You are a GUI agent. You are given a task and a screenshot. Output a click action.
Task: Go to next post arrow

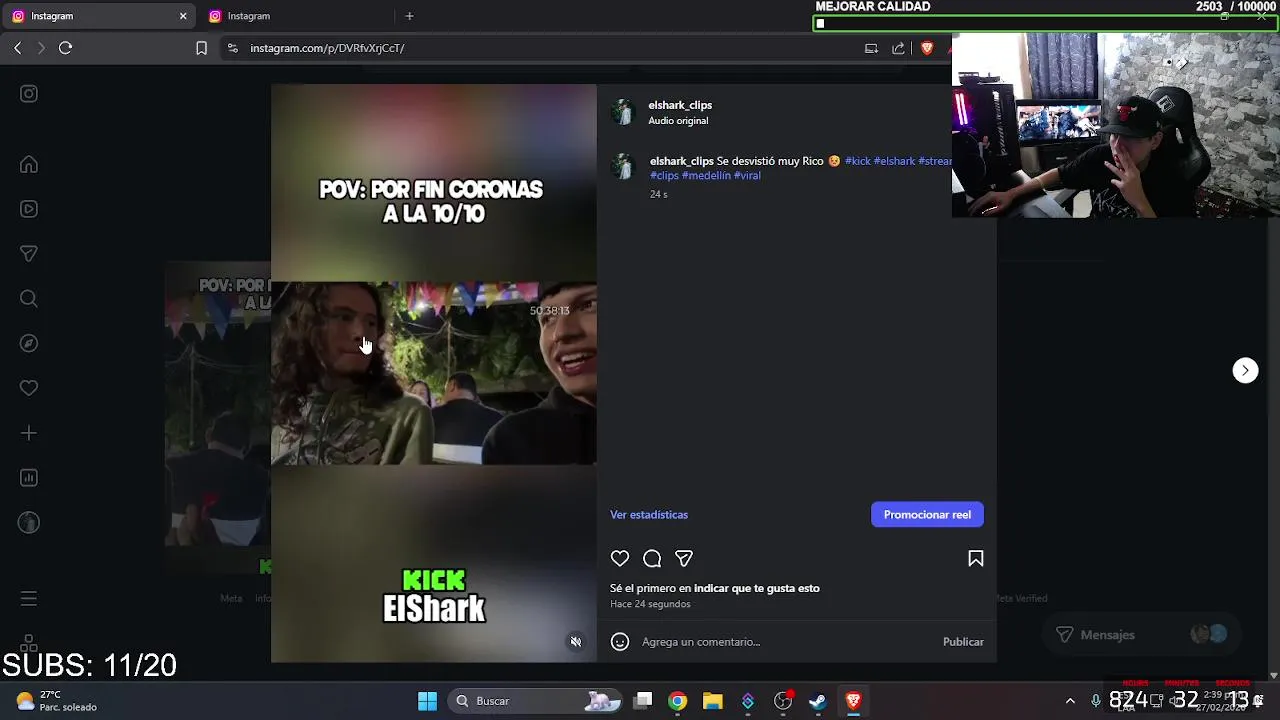coord(1245,371)
